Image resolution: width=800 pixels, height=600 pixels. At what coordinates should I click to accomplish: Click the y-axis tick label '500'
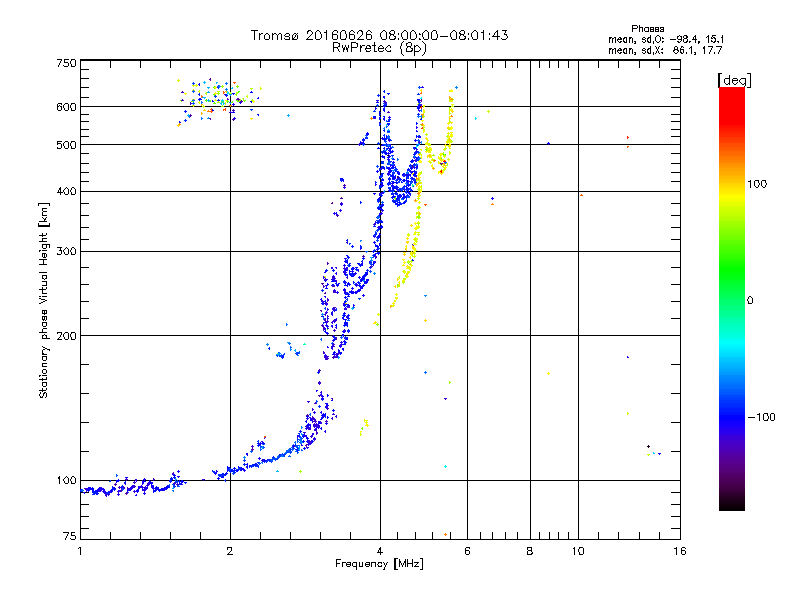pos(66,145)
